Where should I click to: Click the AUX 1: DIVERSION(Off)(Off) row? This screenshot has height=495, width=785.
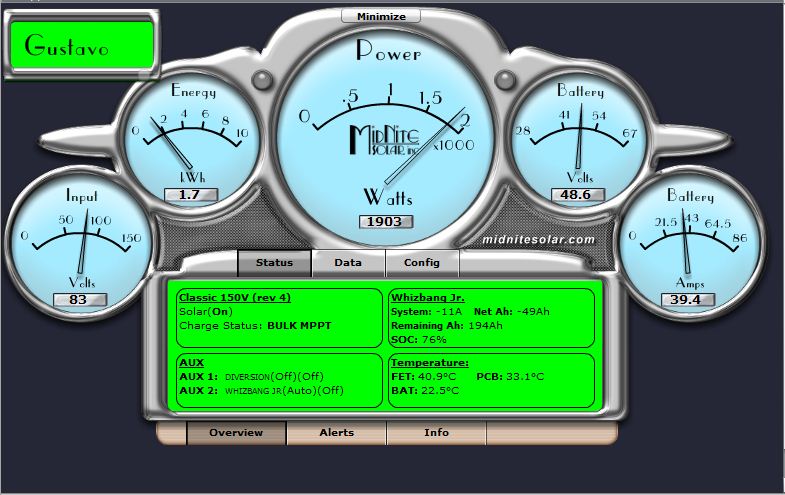[251, 376]
